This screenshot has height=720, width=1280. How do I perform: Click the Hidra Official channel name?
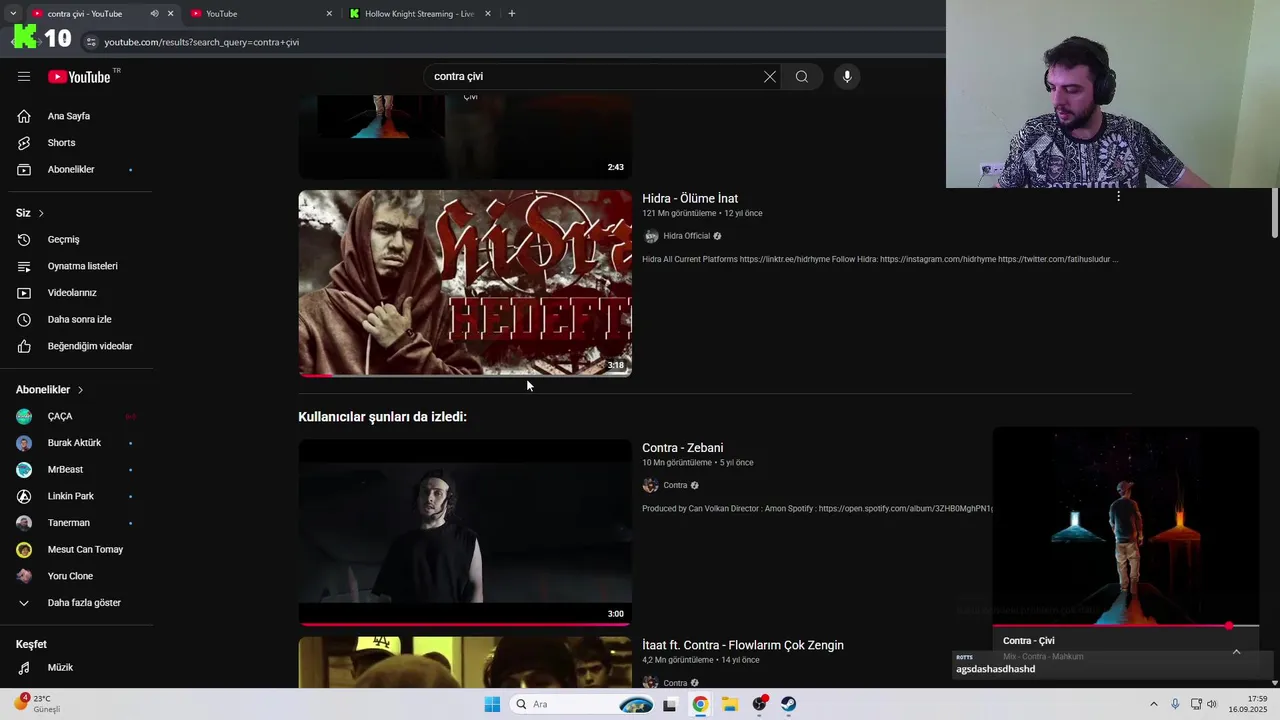coord(686,236)
